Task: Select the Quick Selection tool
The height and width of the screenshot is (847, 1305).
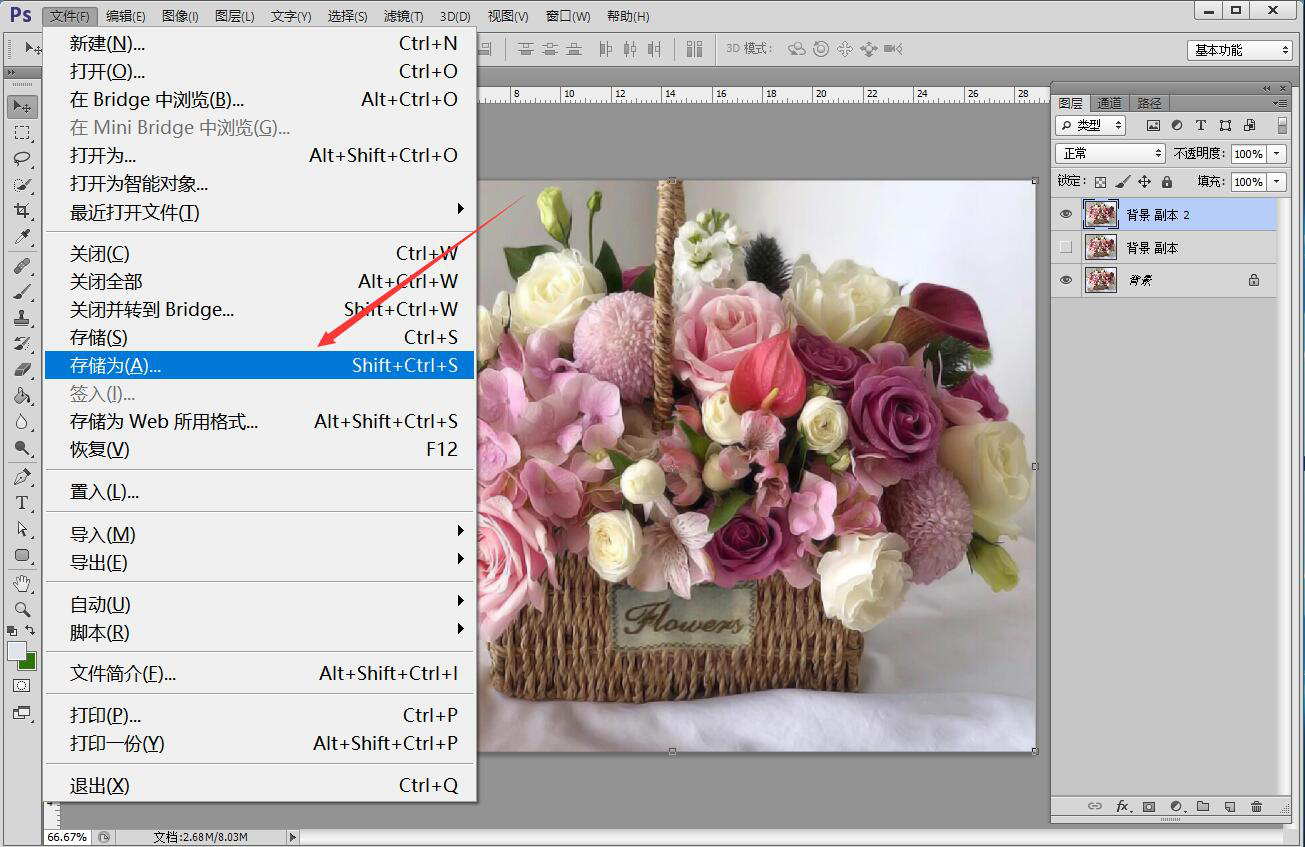Action: [x=22, y=185]
